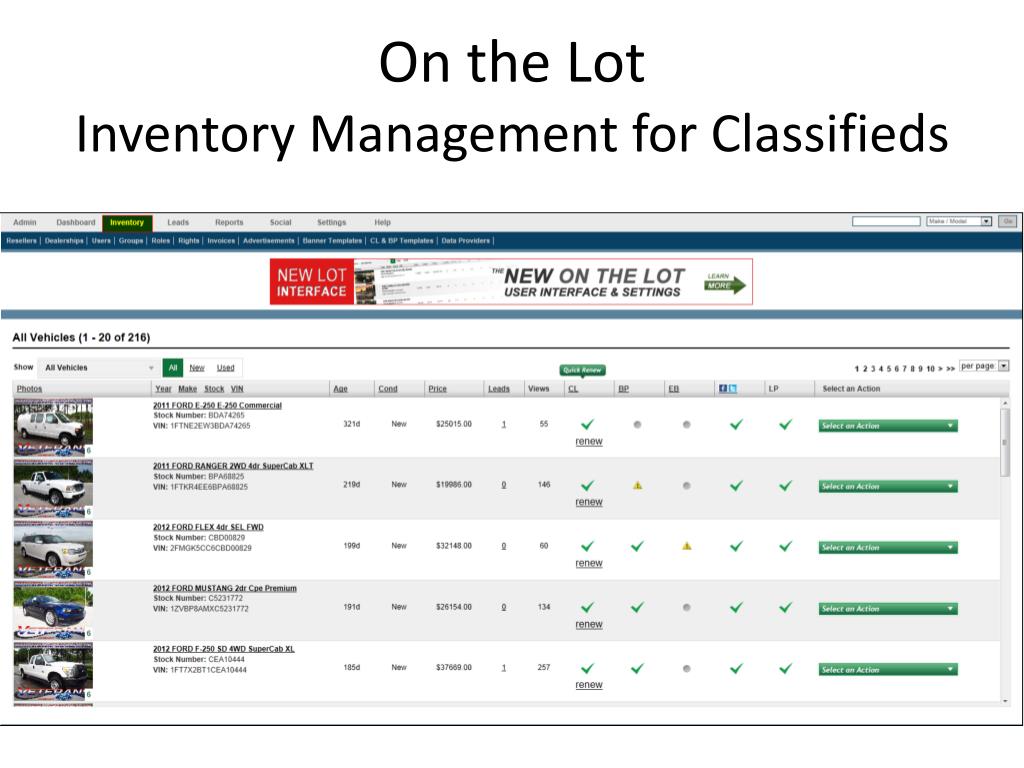Select the New vehicles filter
1024x768 pixels.
pos(197,368)
